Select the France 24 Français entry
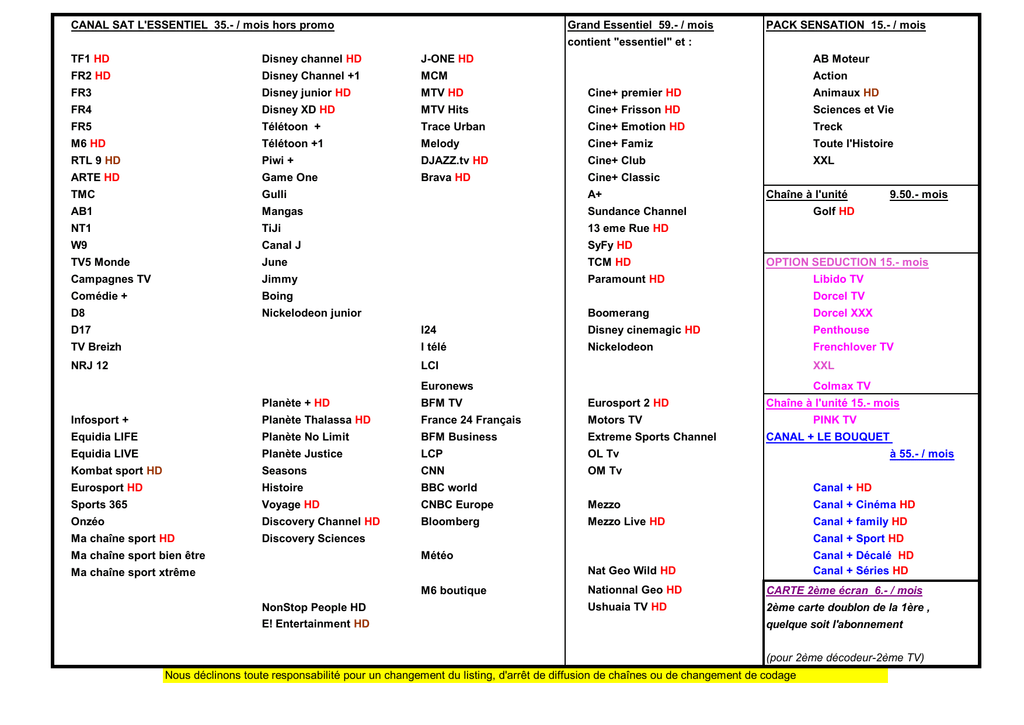Image resolution: width=1024 pixels, height=725 pixels. coord(470,420)
